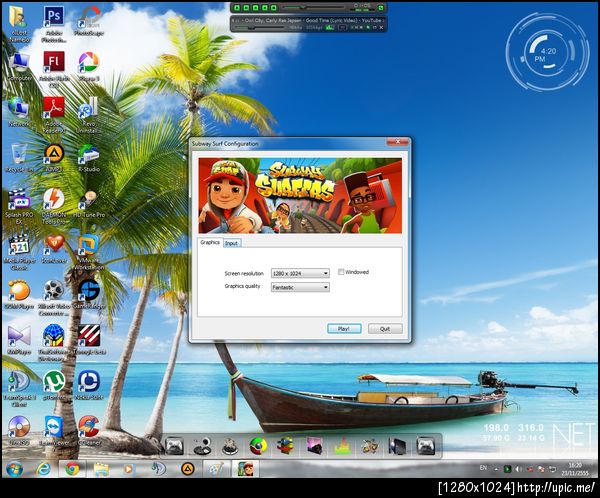Click the Subway Surfers banner image
This screenshot has width=600, height=498.
pyautogui.click(x=300, y=196)
